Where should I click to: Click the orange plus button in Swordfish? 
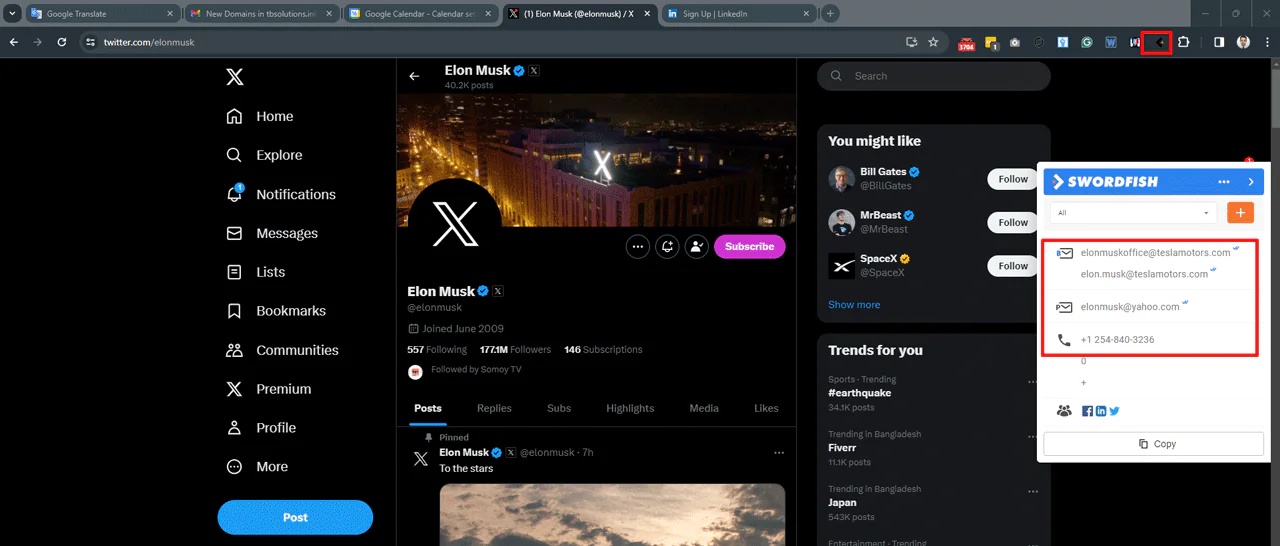(1240, 212)
